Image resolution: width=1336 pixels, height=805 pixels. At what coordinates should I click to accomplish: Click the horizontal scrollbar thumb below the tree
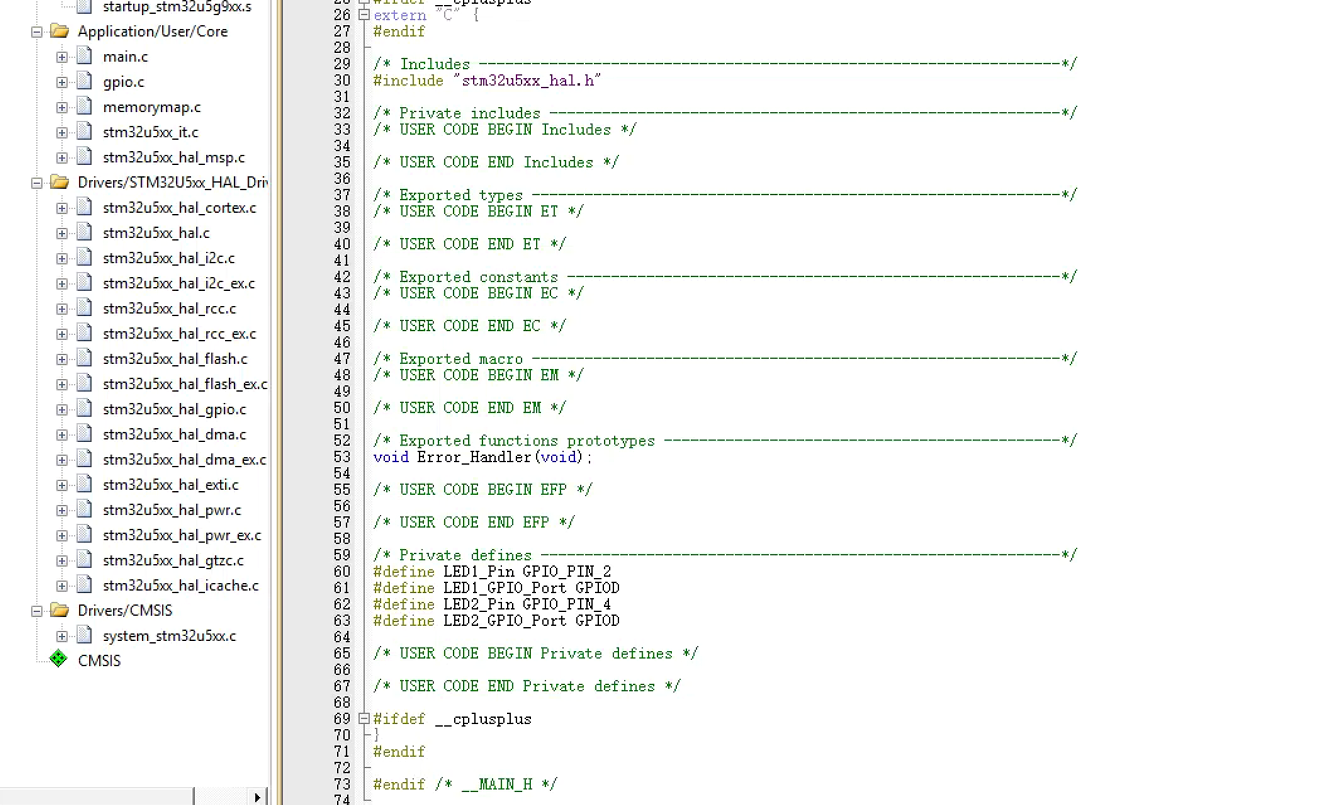point(95,796)
